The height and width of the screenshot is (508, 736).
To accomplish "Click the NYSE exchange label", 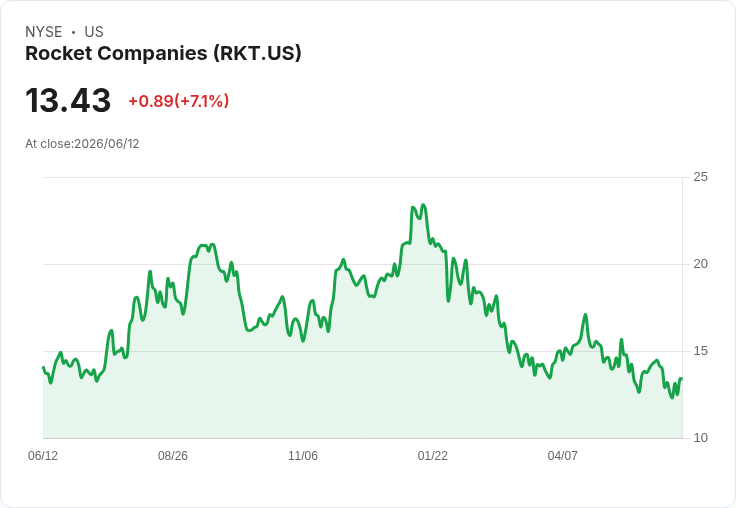I will pos(44,32).
